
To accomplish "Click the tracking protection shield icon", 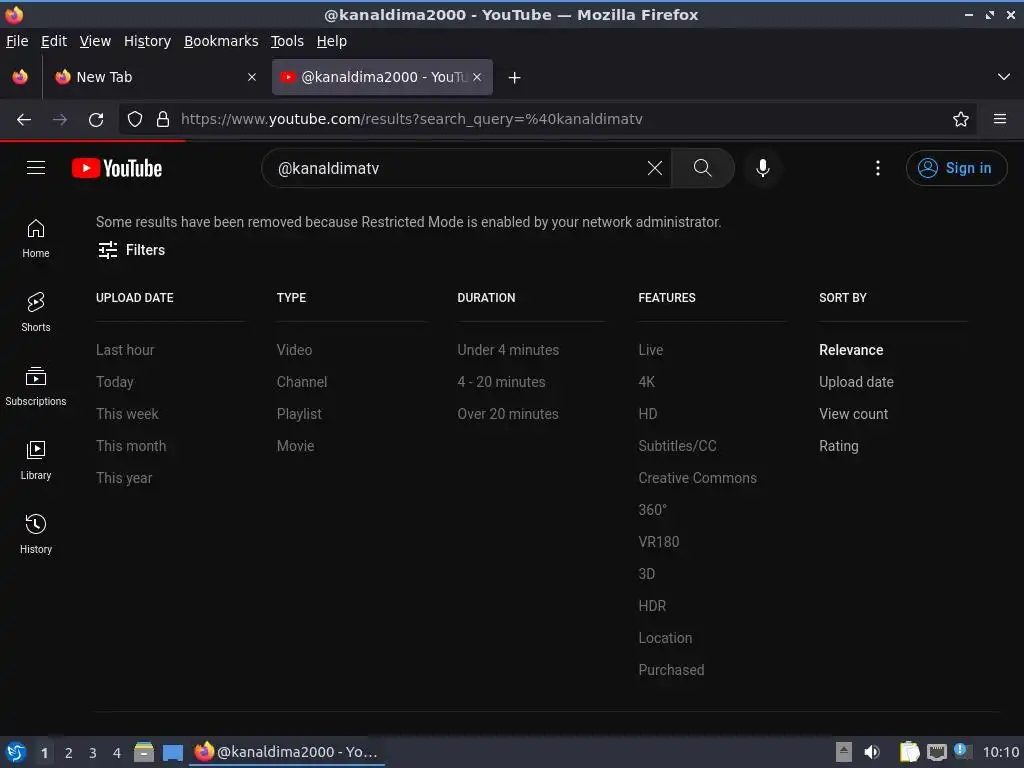I will pos(135,119).
